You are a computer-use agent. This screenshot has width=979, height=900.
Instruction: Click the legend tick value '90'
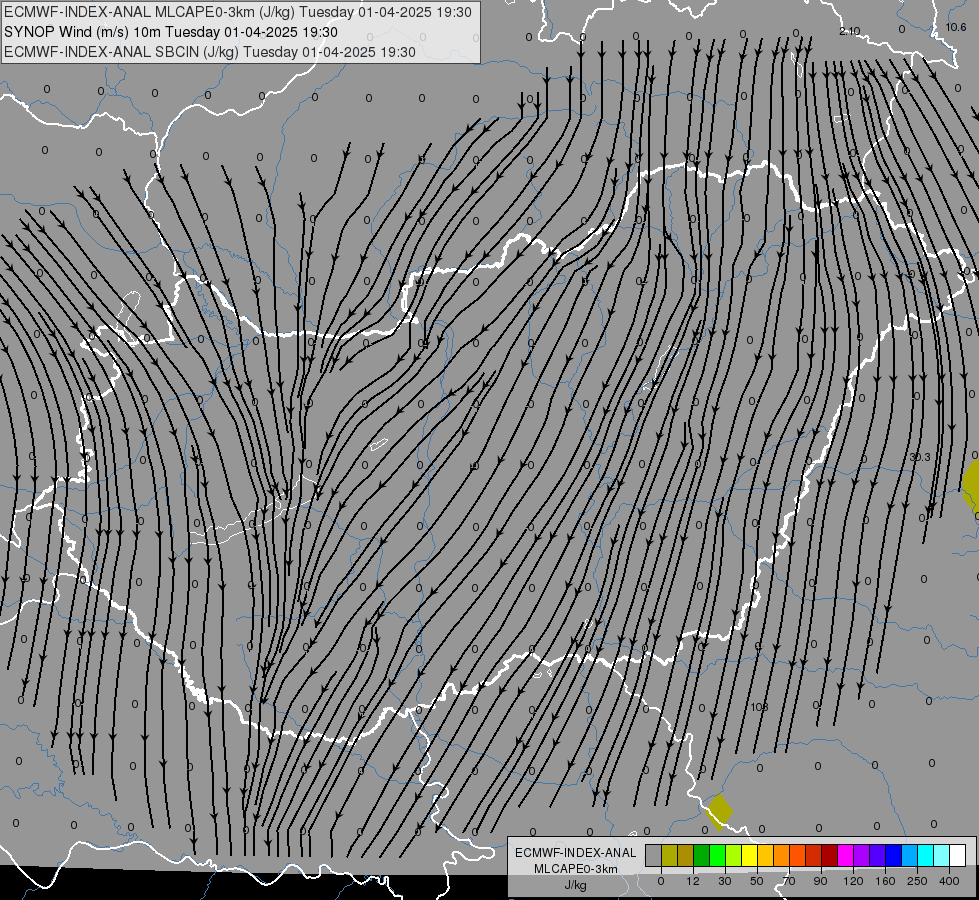(820, 881)
